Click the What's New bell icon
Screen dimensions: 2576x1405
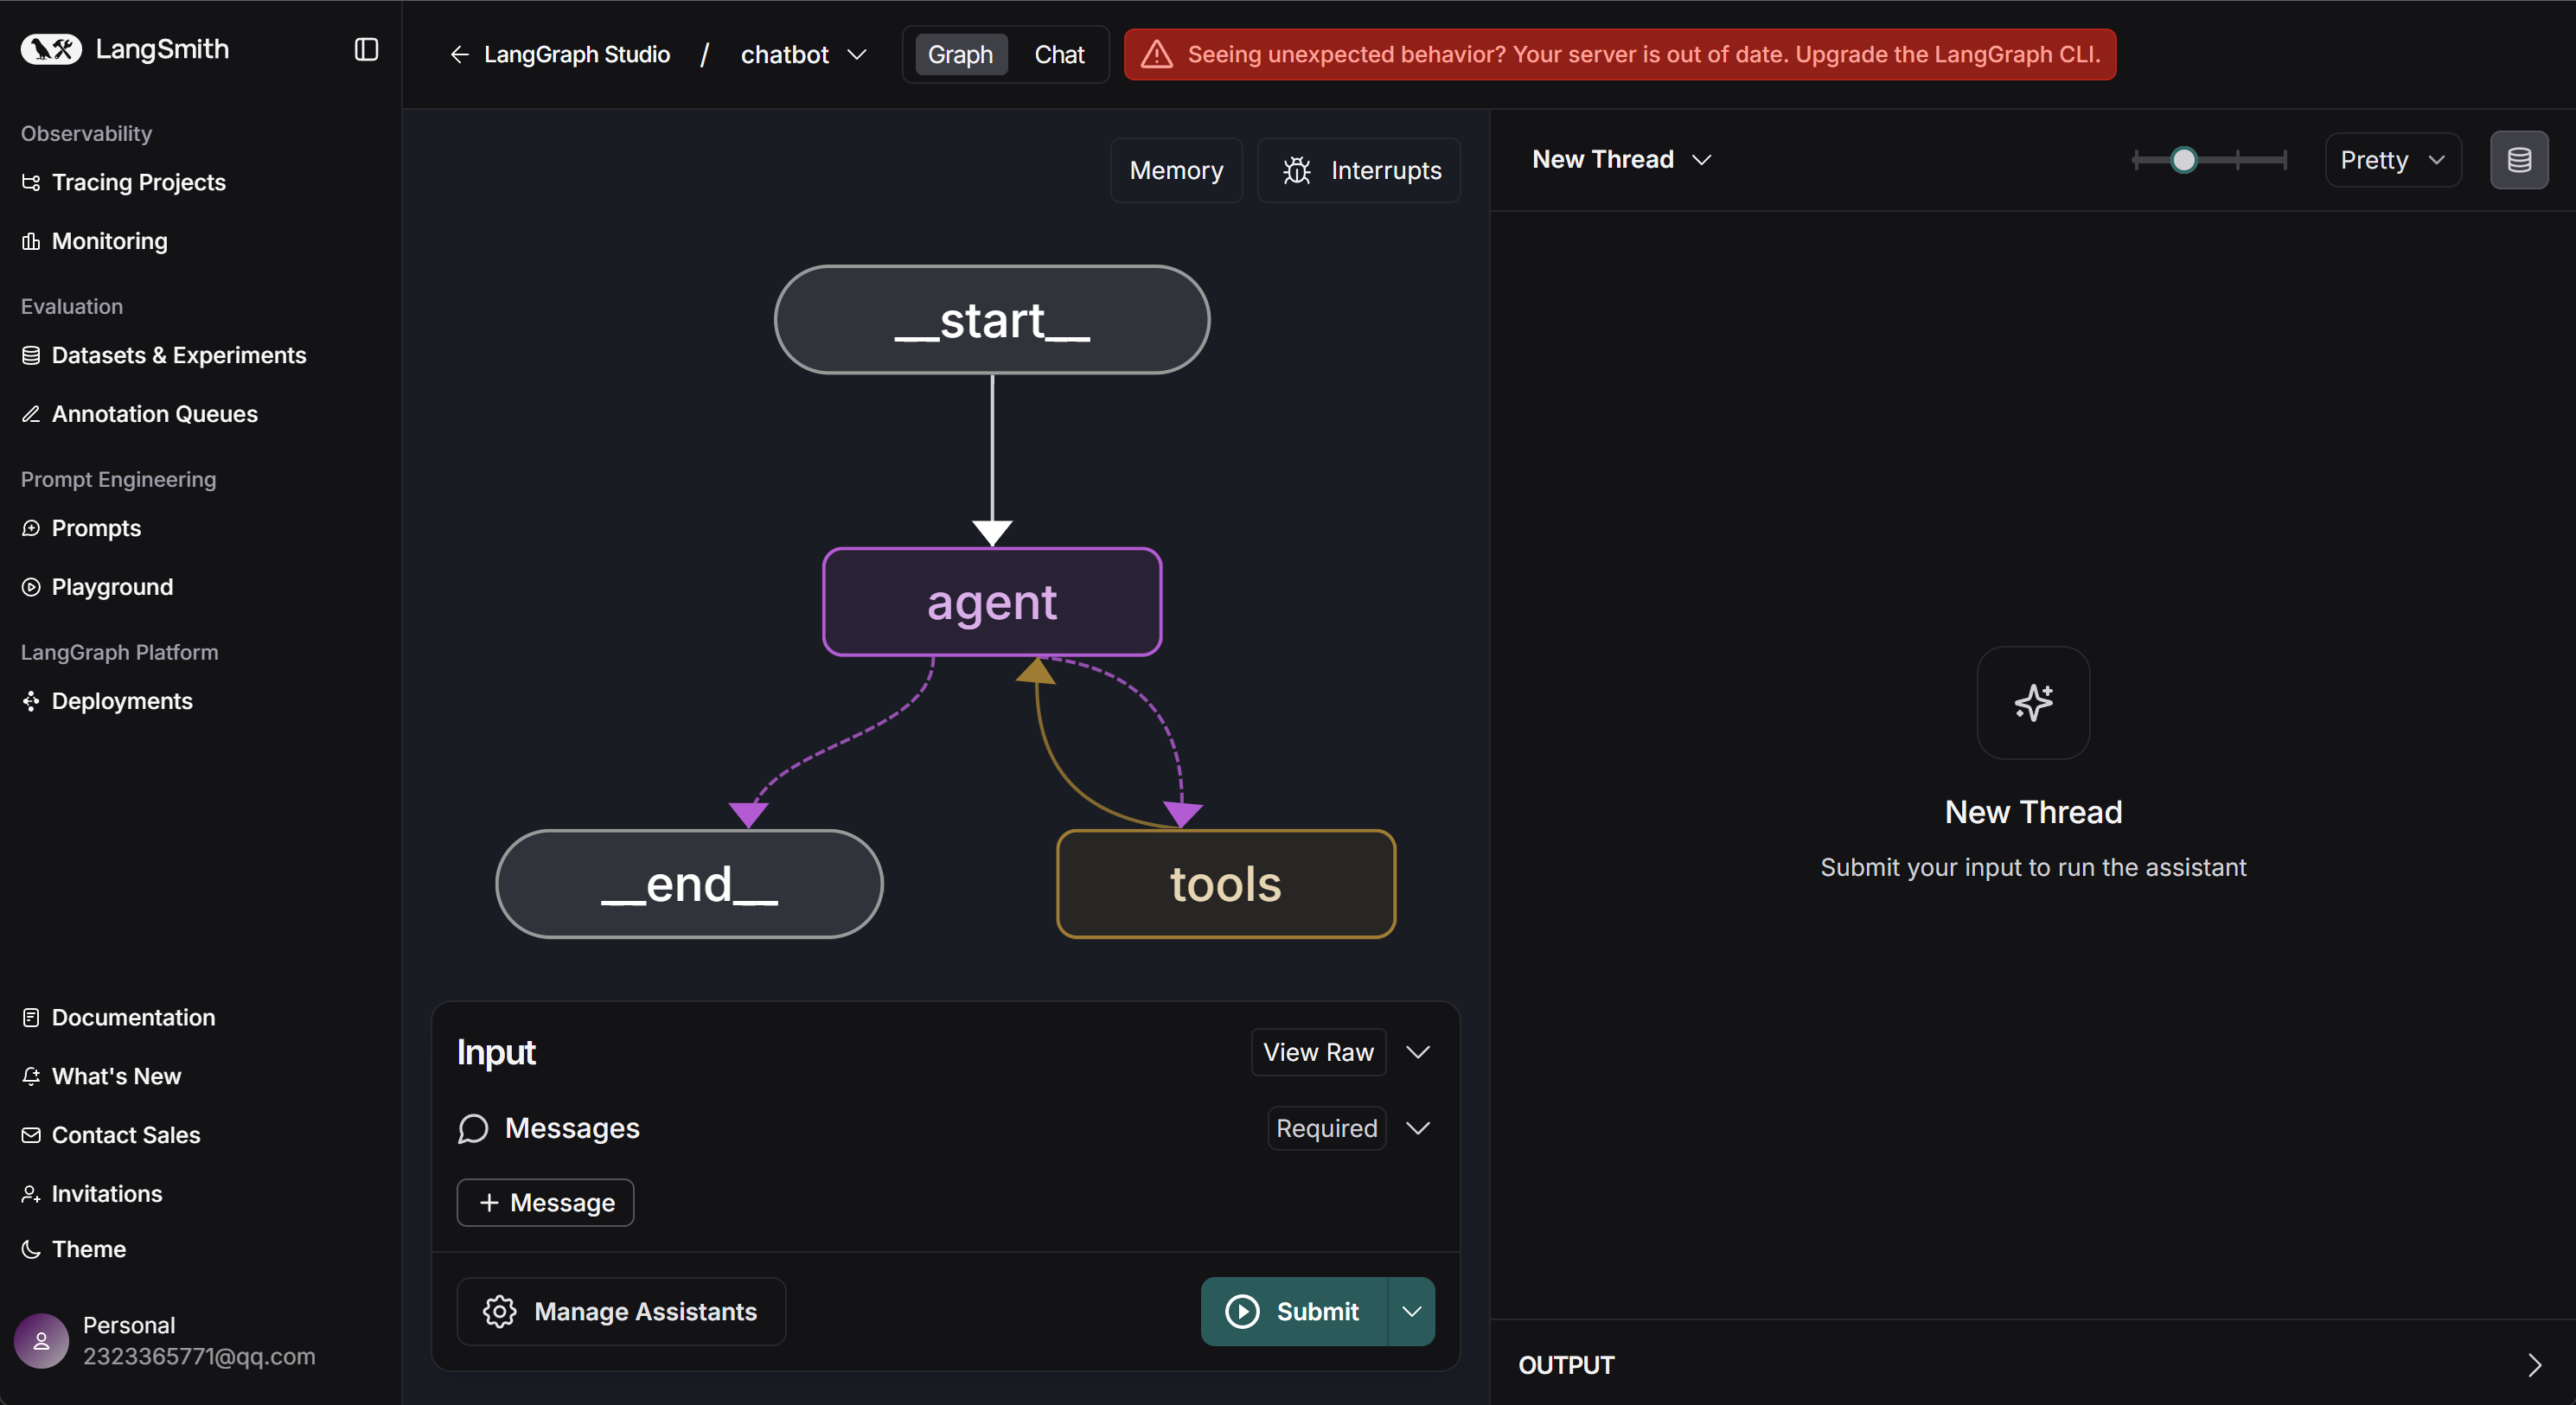[x=31, y=1076]
